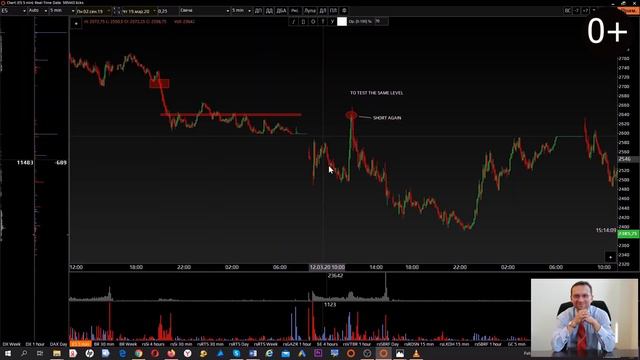The height and width of the screenshot is (360, 640).
Task: Switch to the BR Week tab
Action: 128,344
